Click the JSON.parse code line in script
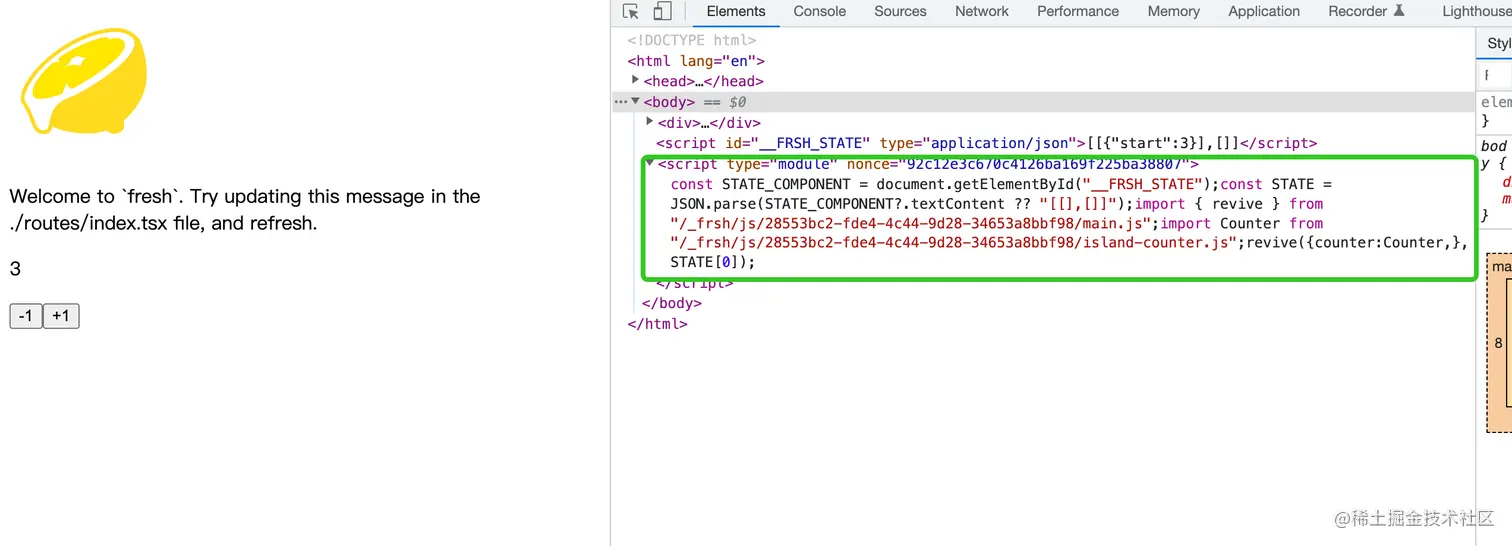Screen dimensions: 1512x546 tap(997, 203)
